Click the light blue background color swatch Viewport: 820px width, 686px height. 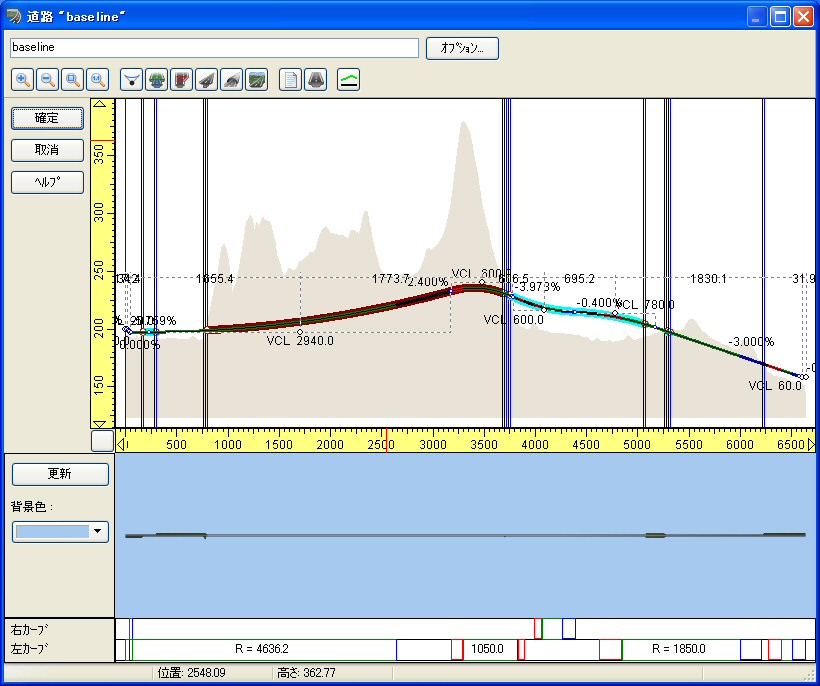(x=52, y=532)
